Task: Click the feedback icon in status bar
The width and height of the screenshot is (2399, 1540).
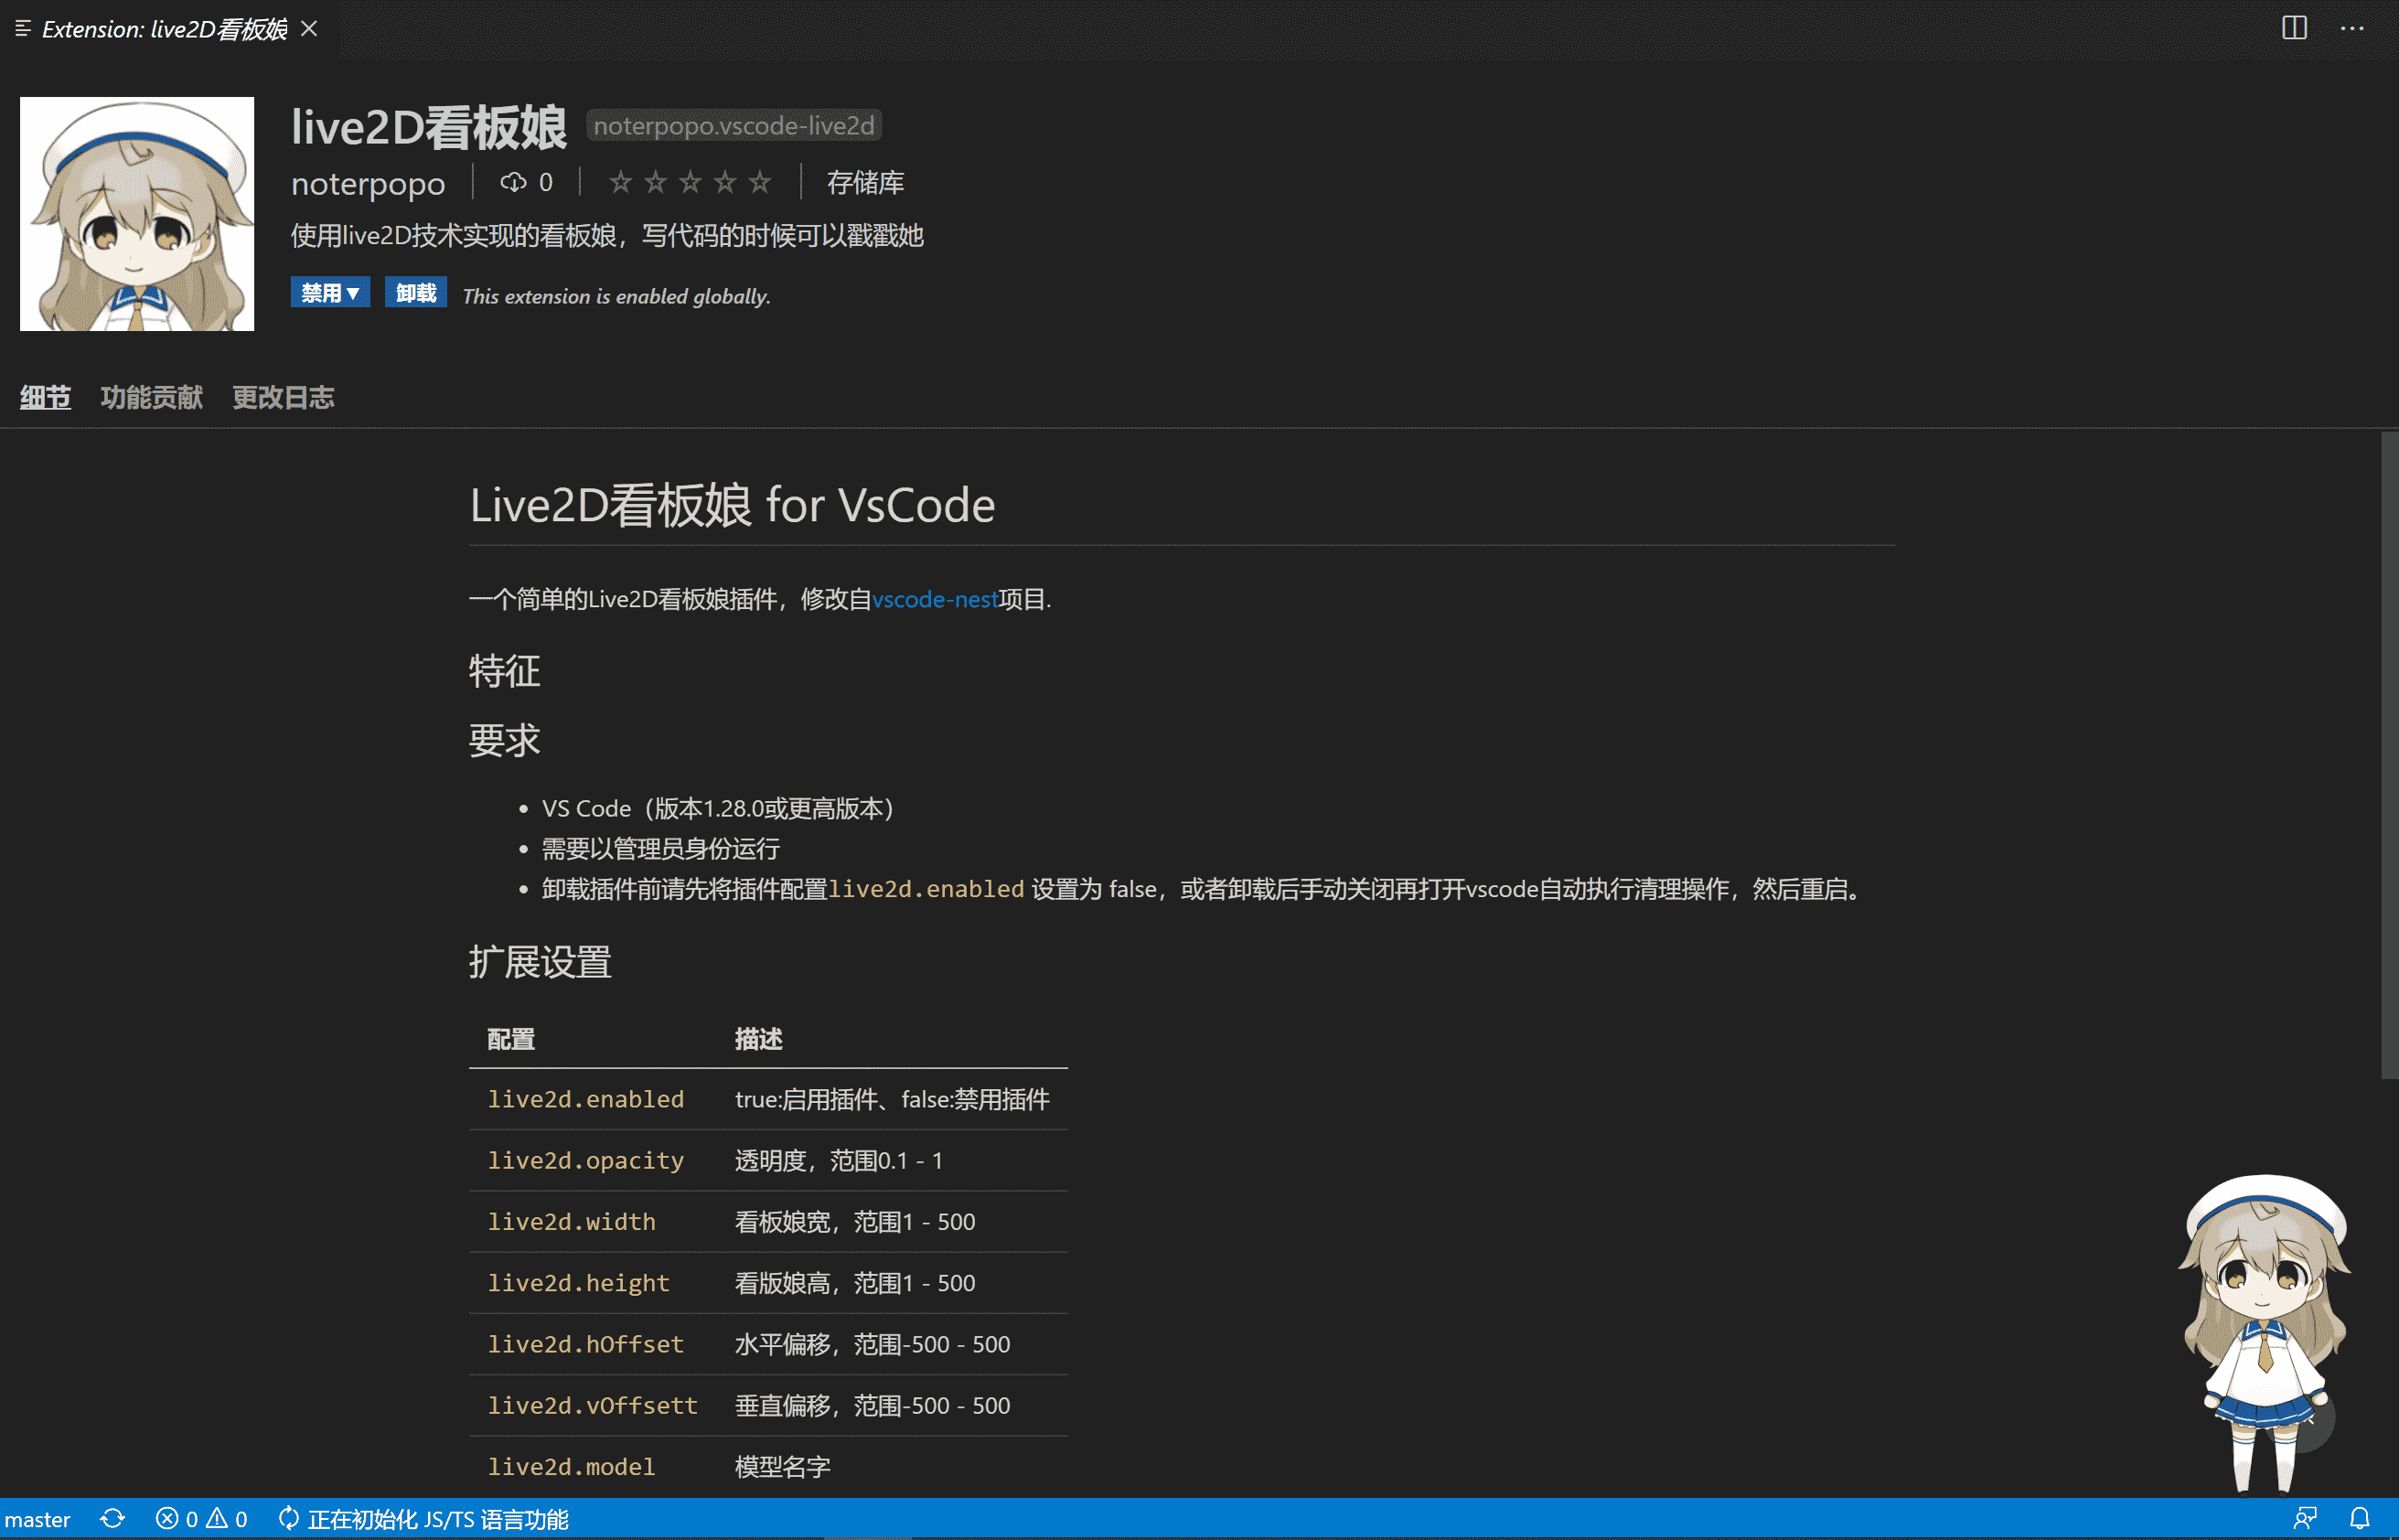Action: tap(2305, 1519)
